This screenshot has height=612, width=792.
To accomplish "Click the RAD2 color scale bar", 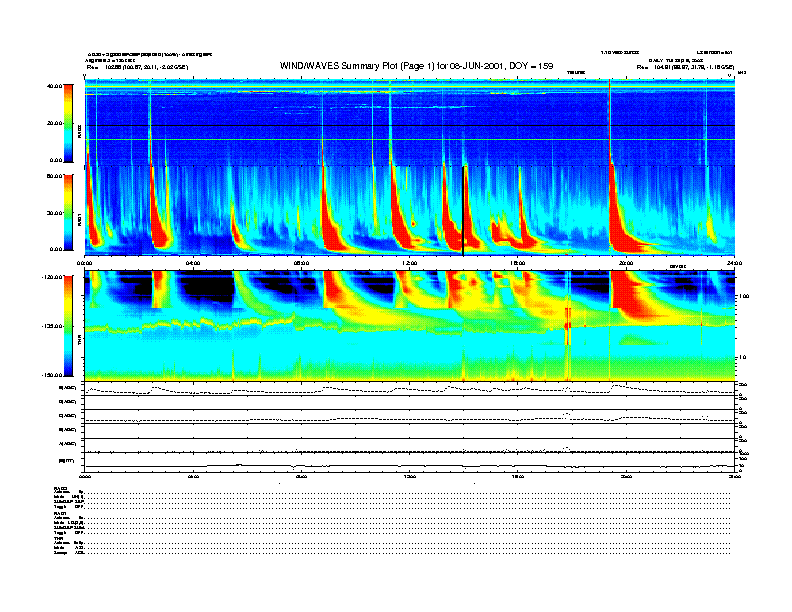I will pos(68,123).
